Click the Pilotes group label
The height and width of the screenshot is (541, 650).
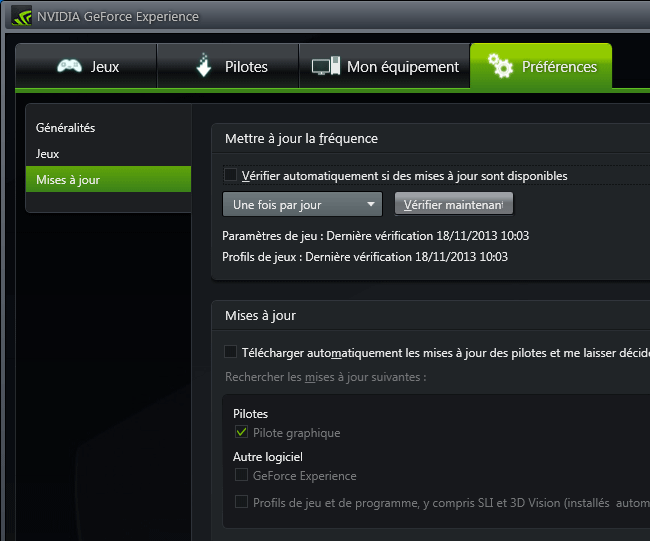[250, 414]
